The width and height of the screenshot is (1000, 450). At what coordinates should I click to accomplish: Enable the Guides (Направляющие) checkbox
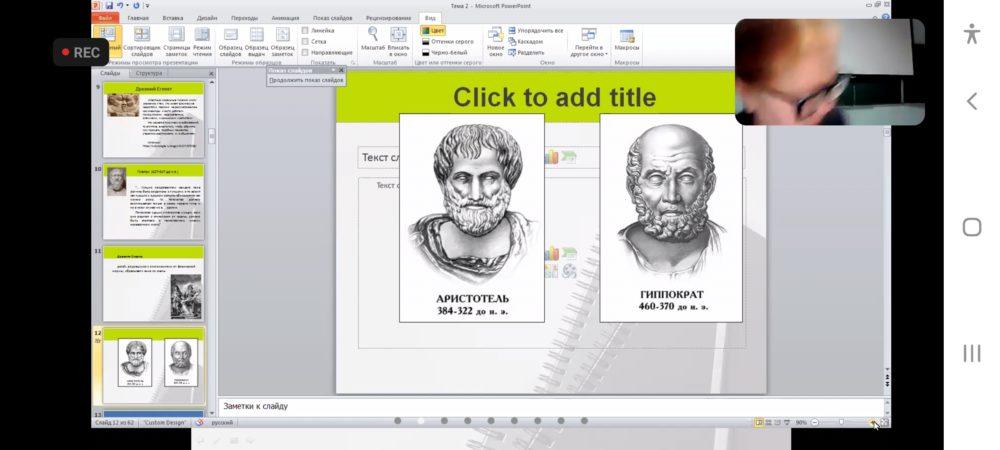click(305, 52)
